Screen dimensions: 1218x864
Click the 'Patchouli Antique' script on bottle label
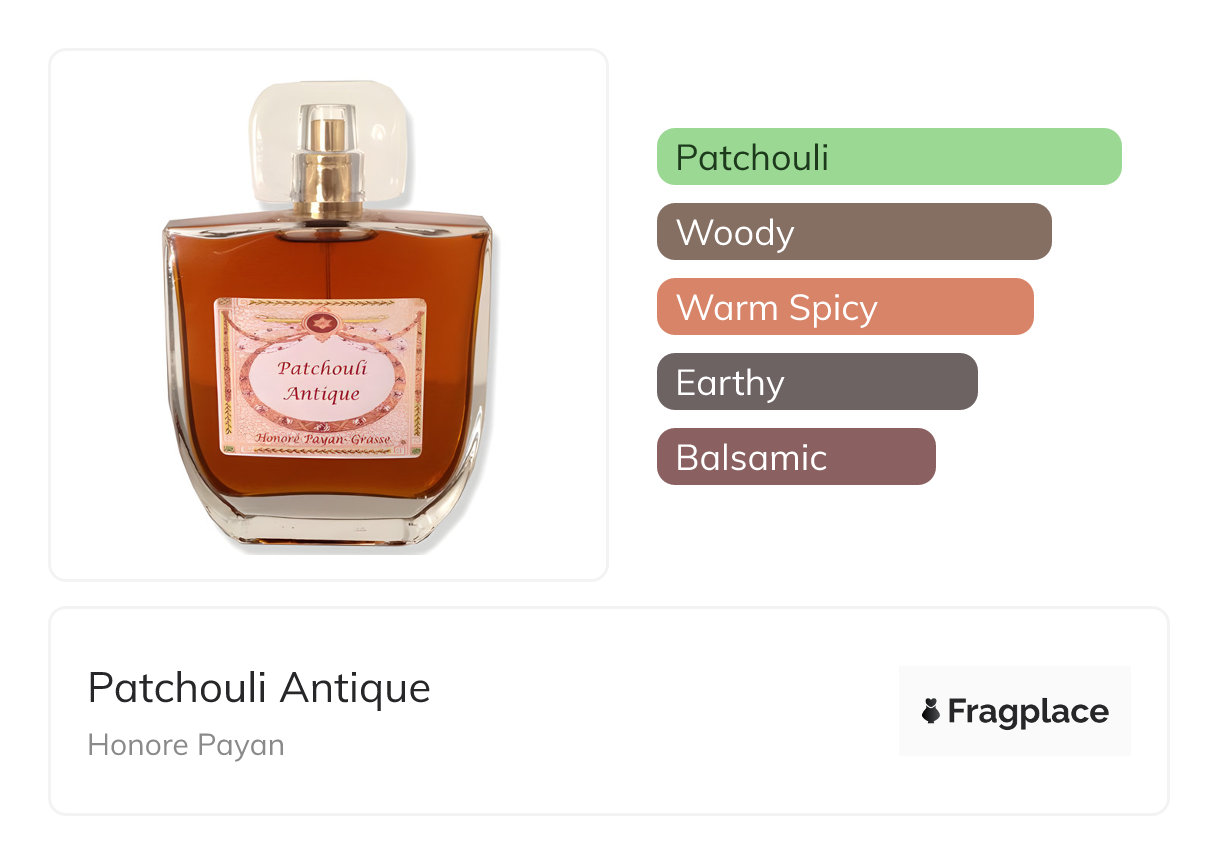pyautogui.click(x=322, y=380)
